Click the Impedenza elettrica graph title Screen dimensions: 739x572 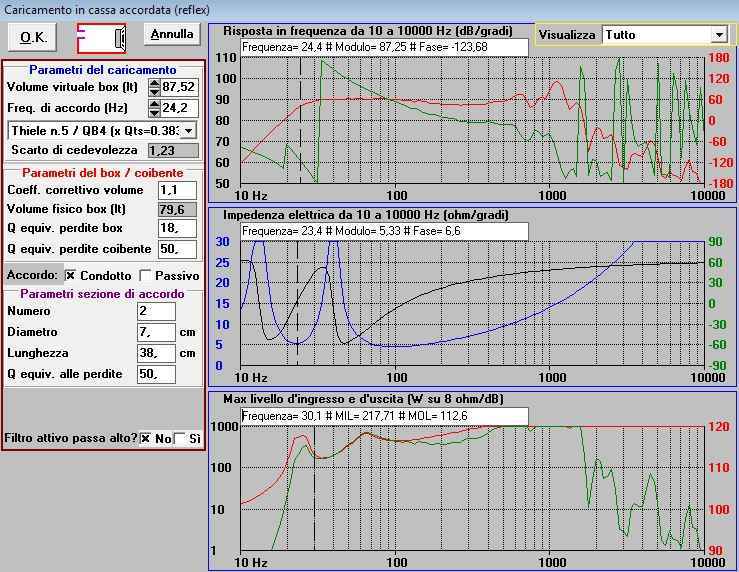coord(366,215)
